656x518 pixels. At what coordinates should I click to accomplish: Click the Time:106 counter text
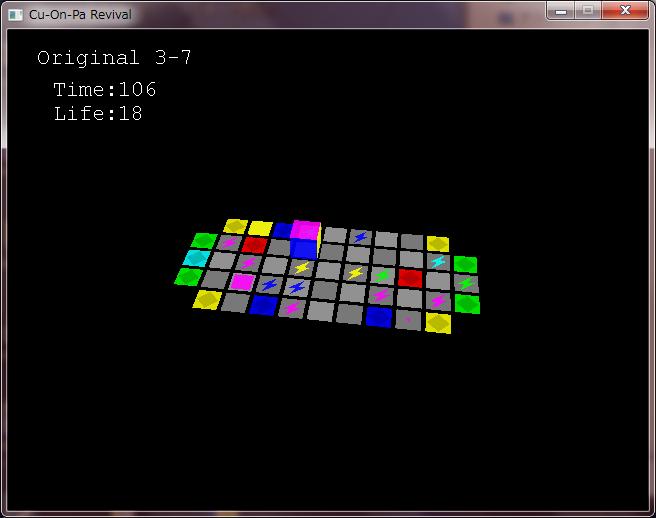[x=105, y=90]
